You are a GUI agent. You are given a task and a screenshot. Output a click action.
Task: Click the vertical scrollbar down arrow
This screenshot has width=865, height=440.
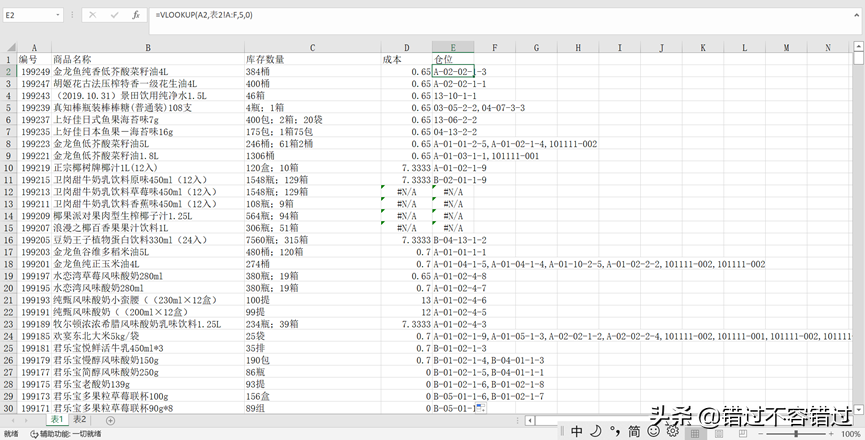tap(858, 409)
